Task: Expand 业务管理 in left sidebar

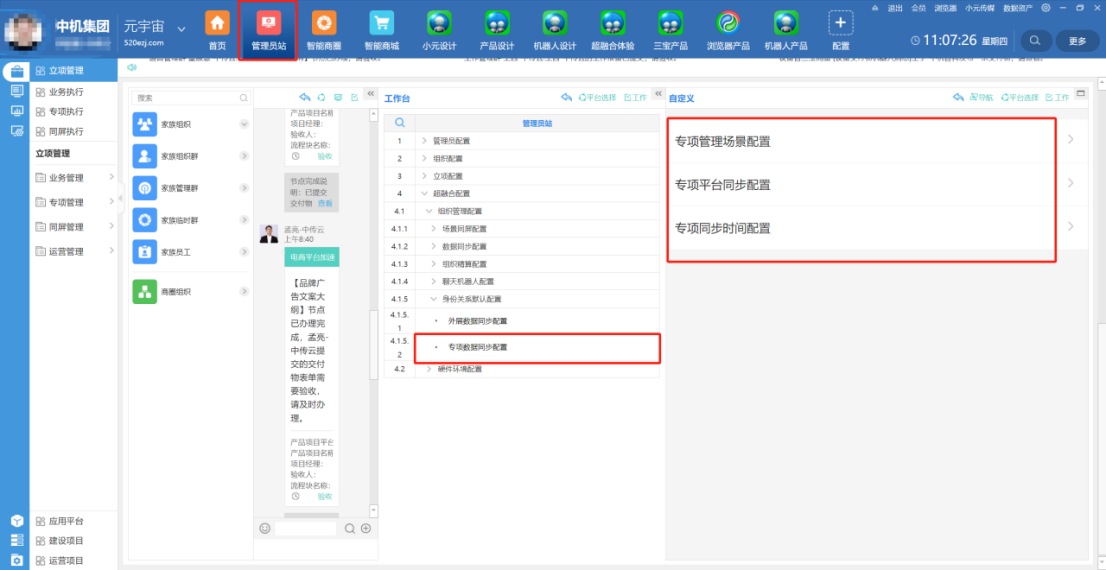Action: [x=74, y=177]
